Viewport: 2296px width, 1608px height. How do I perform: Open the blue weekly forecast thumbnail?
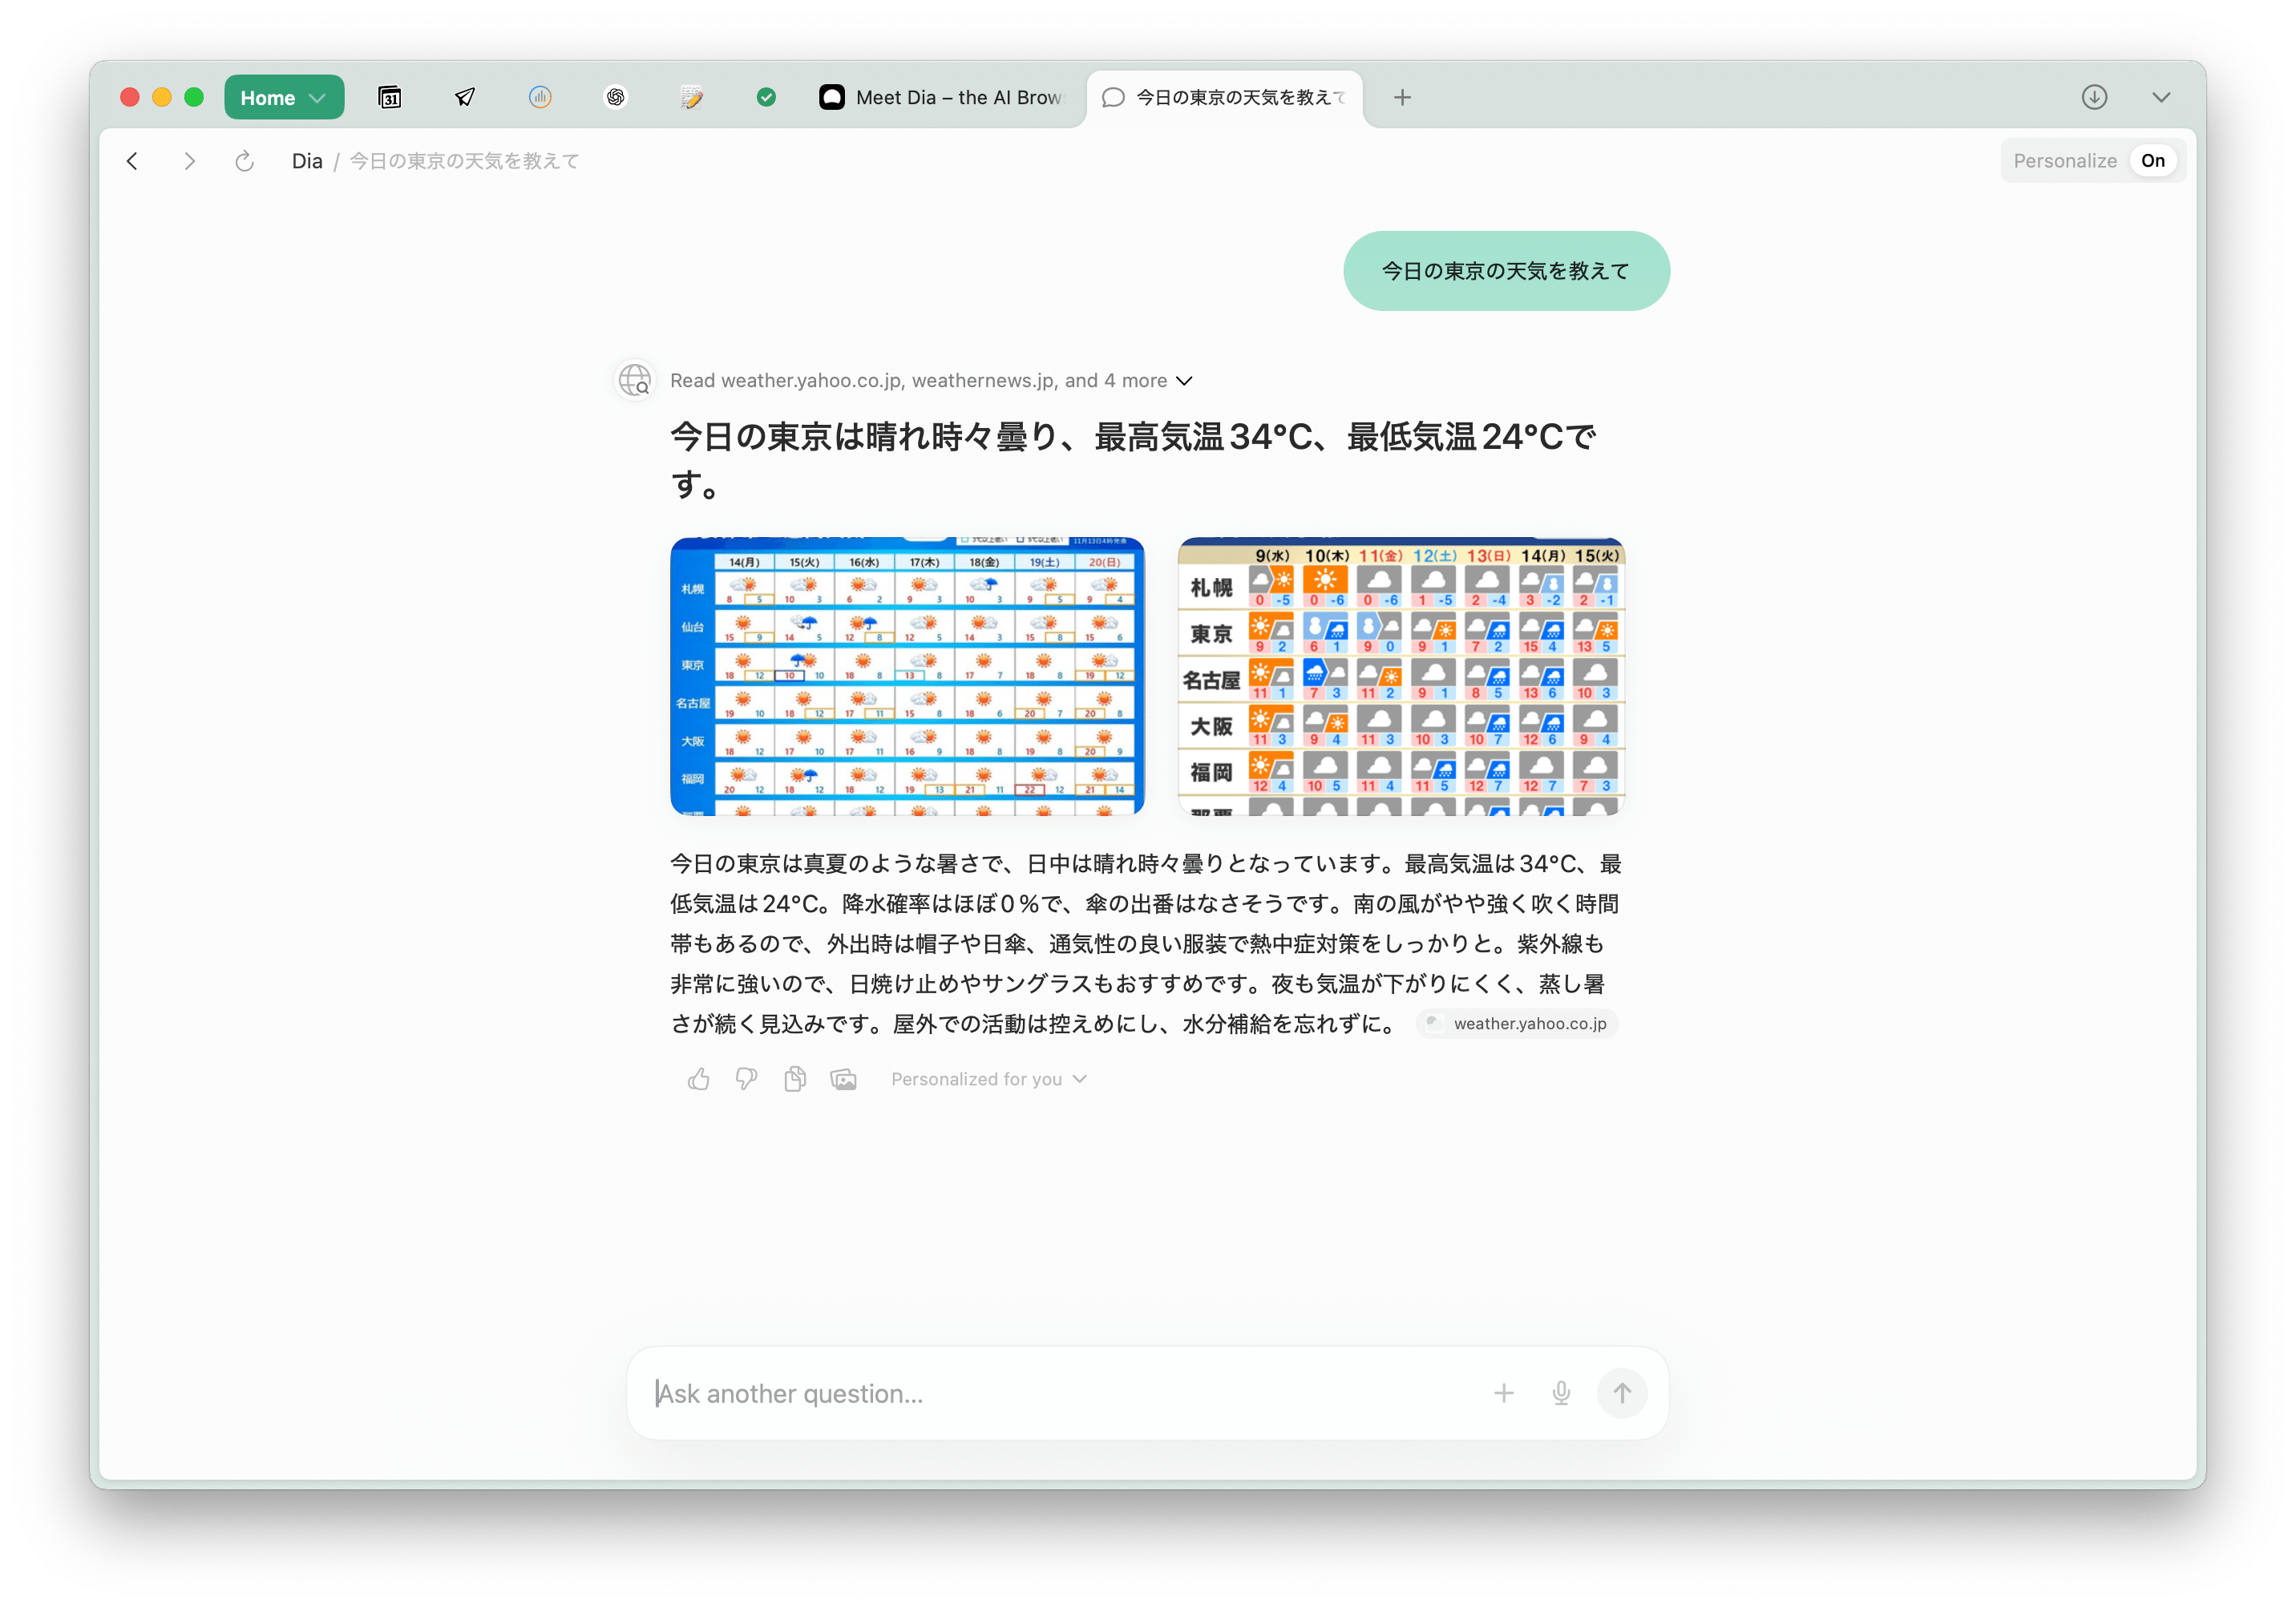coord(907,676)
